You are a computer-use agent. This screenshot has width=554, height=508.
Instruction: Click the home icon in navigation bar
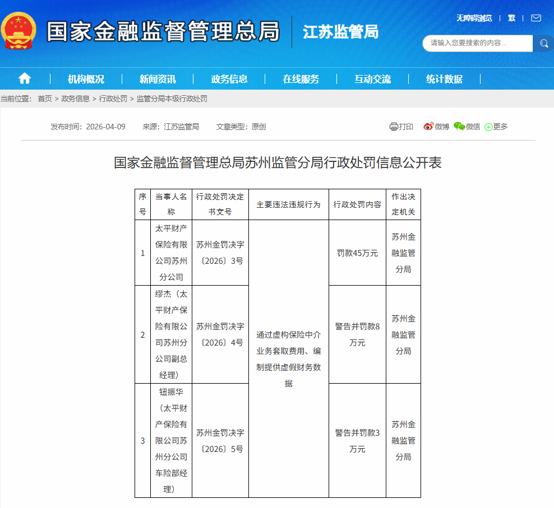(x=24, y=78)
